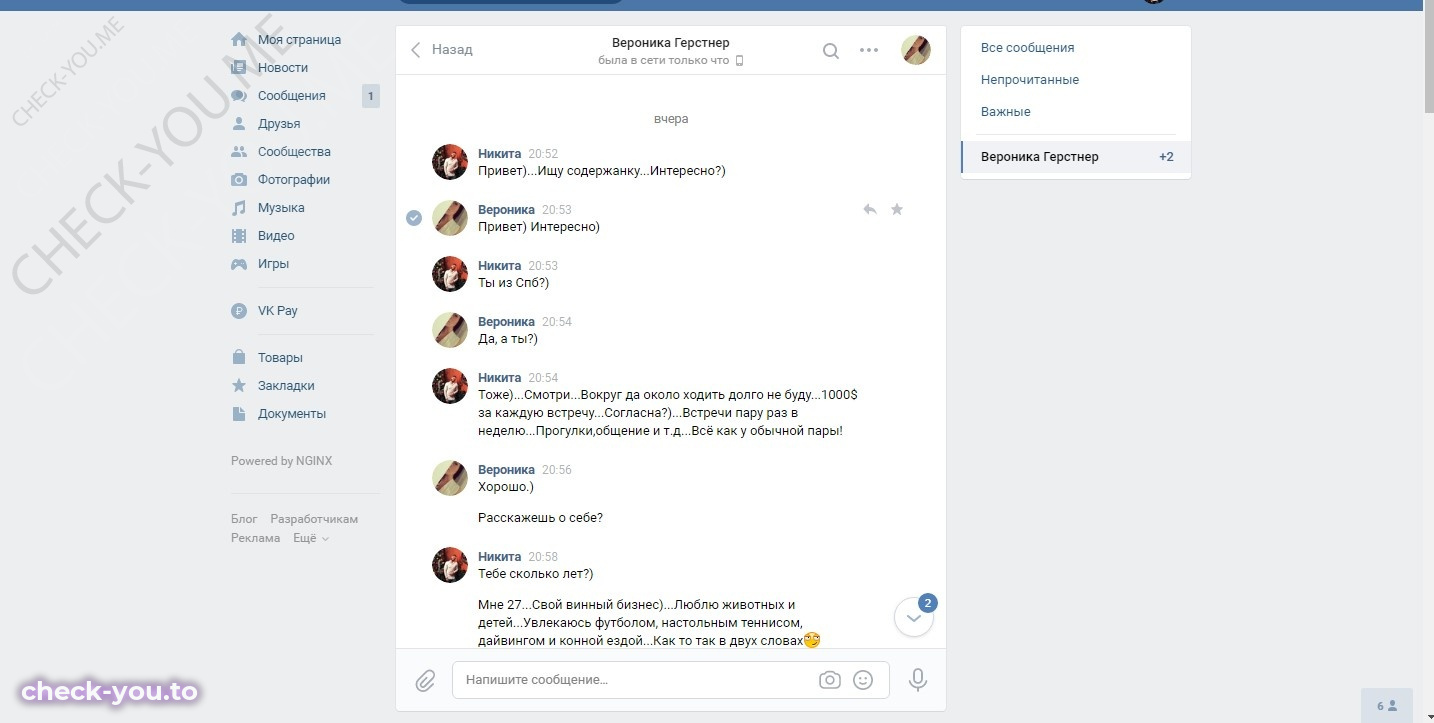
Task: Expand the Ещё footer dropdown
Action: (310, 538)
